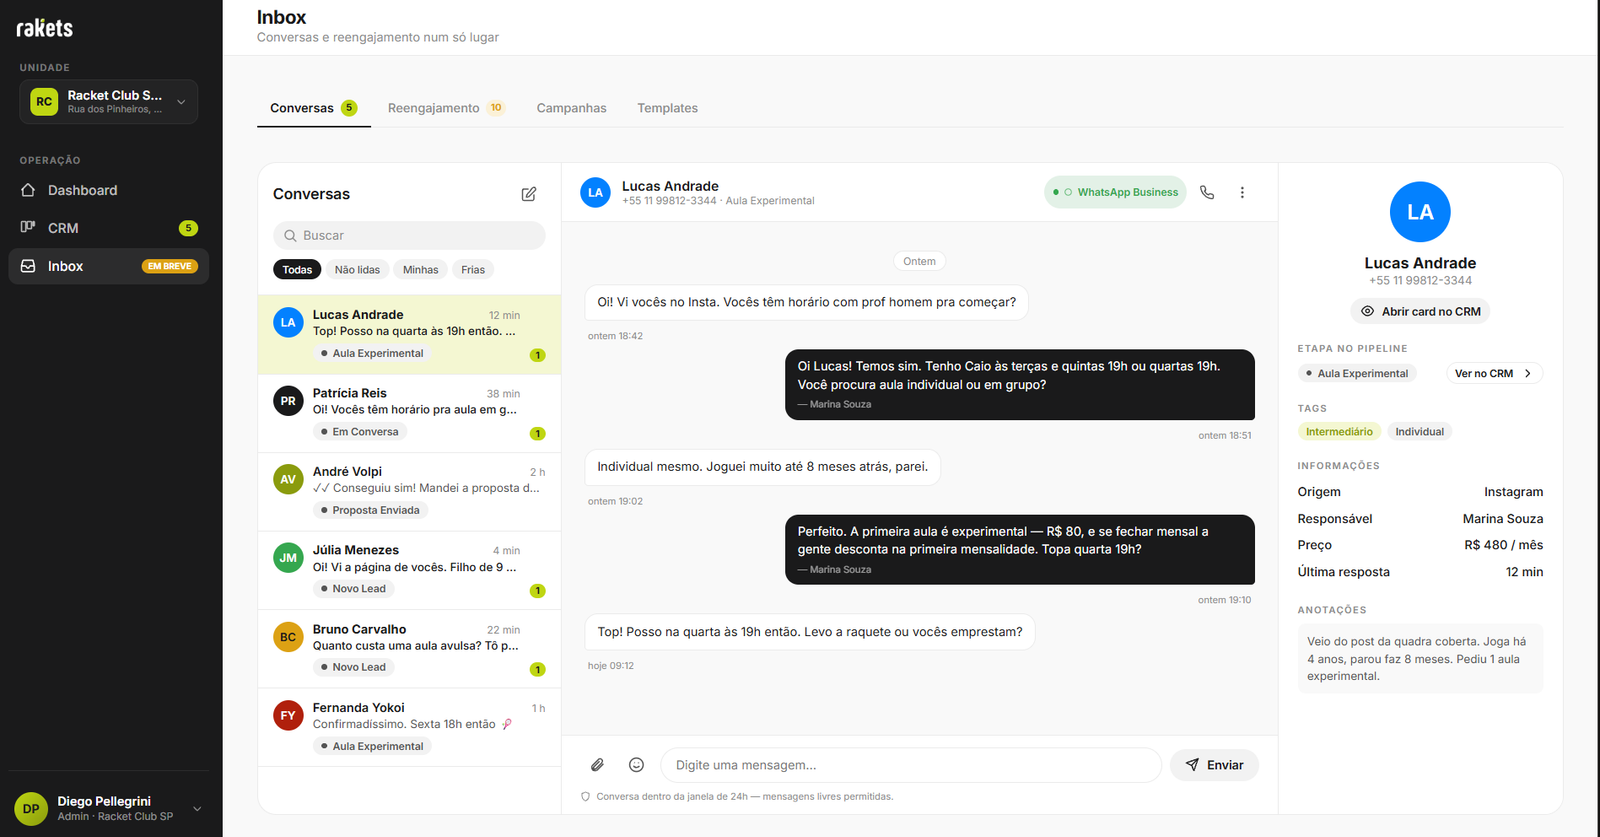Open the three-dot chat options menu
This screenshot has height=837, width=1600.
(1242, 192)
